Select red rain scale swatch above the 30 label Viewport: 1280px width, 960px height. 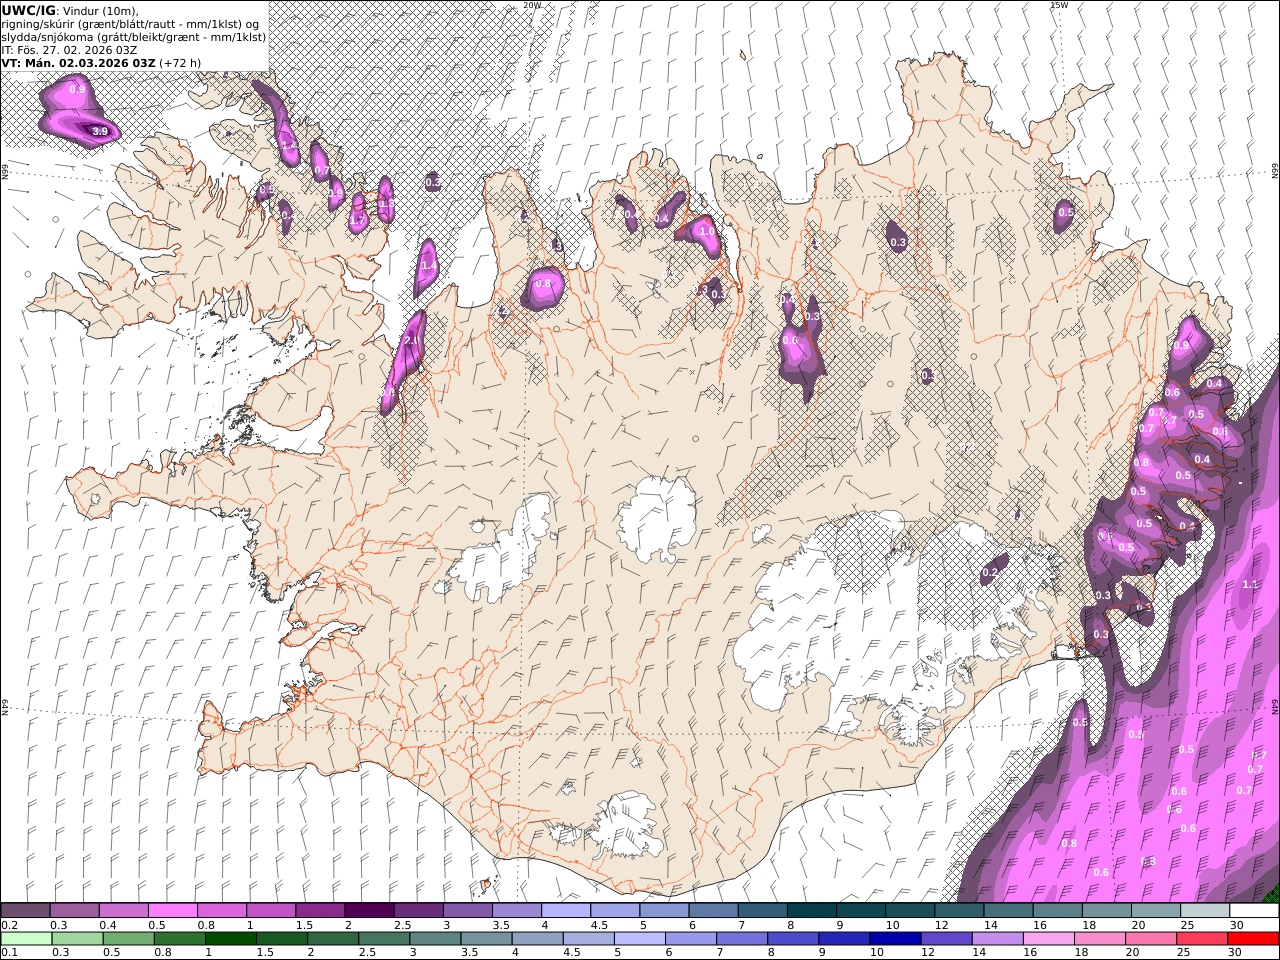coord(1254,939)
